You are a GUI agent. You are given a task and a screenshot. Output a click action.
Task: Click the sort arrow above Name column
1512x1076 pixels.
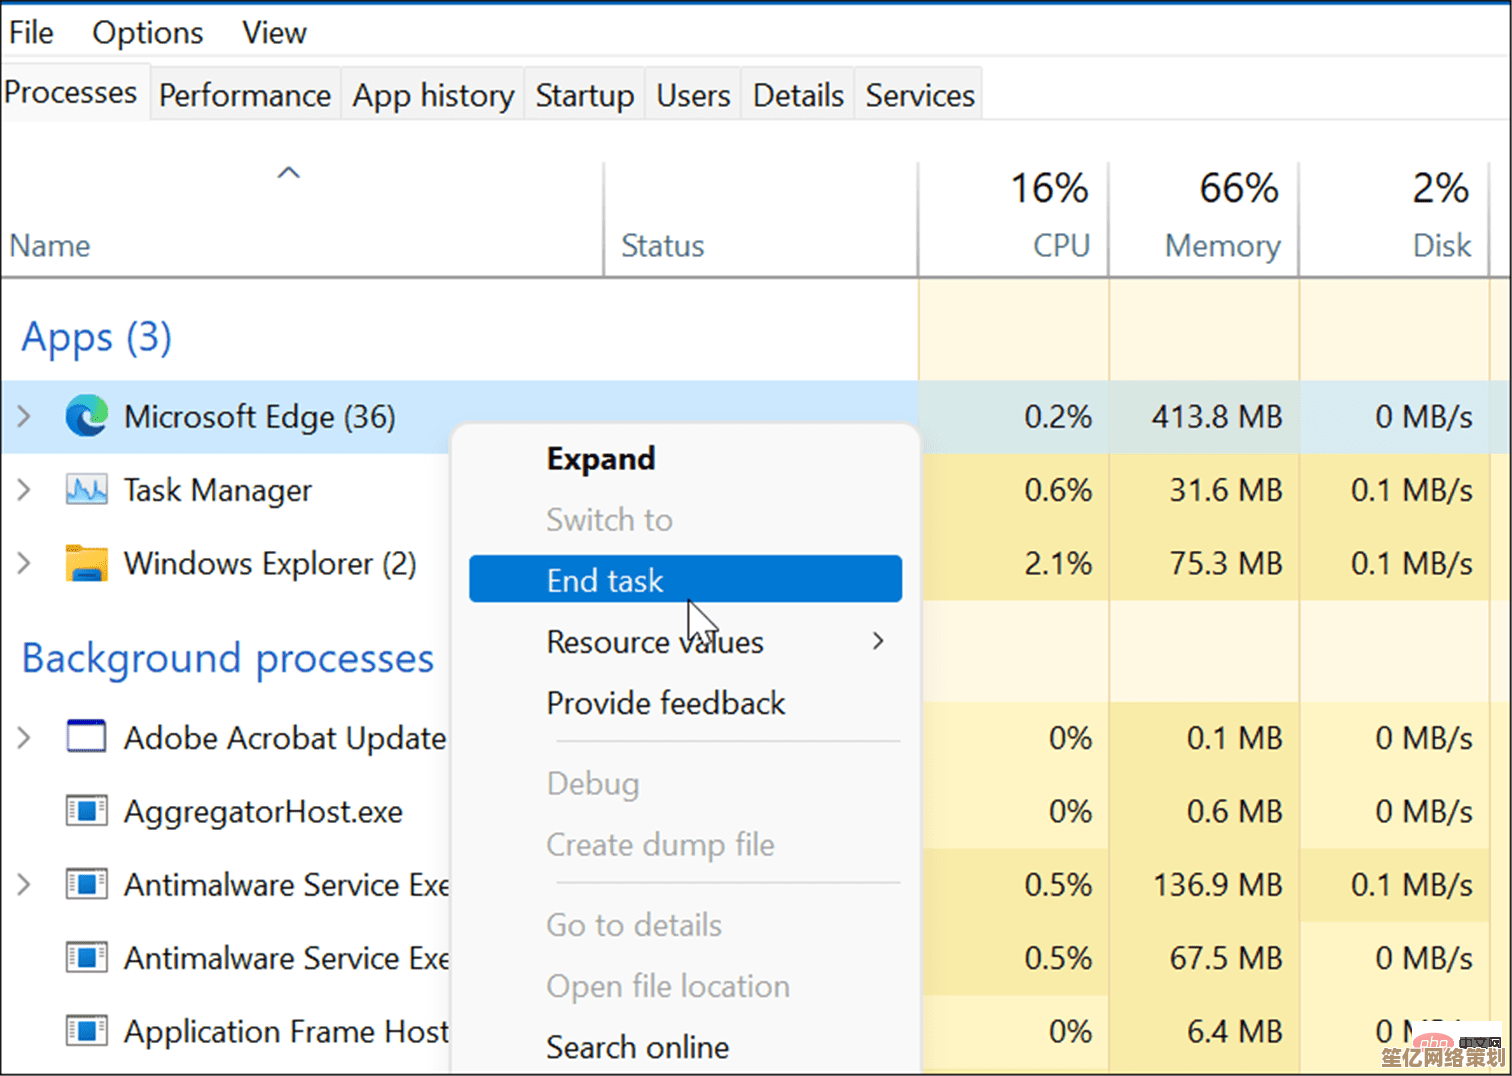[x=288, y=173]
